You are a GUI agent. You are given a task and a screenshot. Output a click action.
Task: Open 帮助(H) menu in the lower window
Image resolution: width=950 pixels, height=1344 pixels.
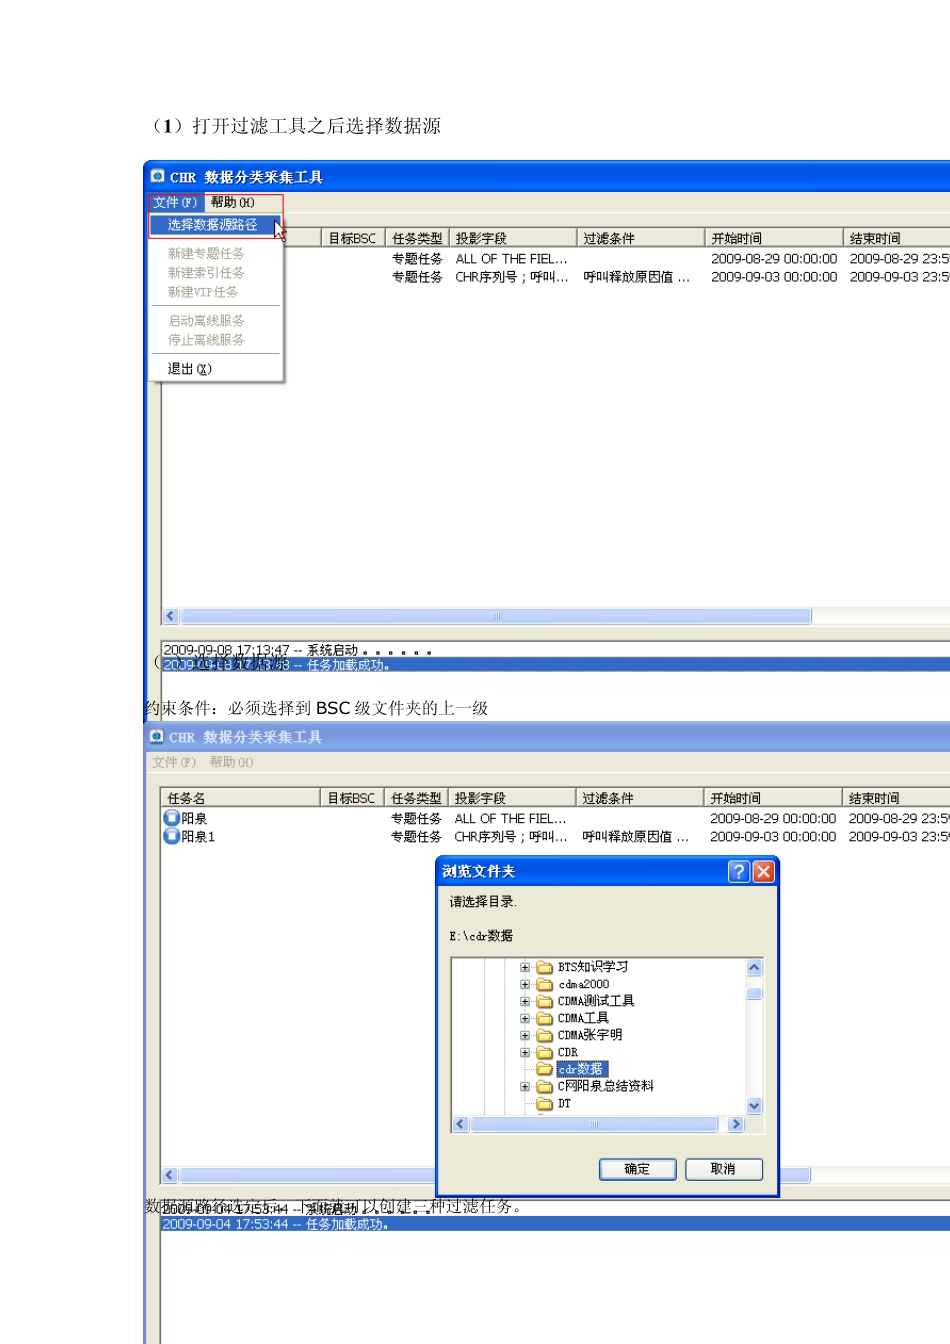pos(231,762)
